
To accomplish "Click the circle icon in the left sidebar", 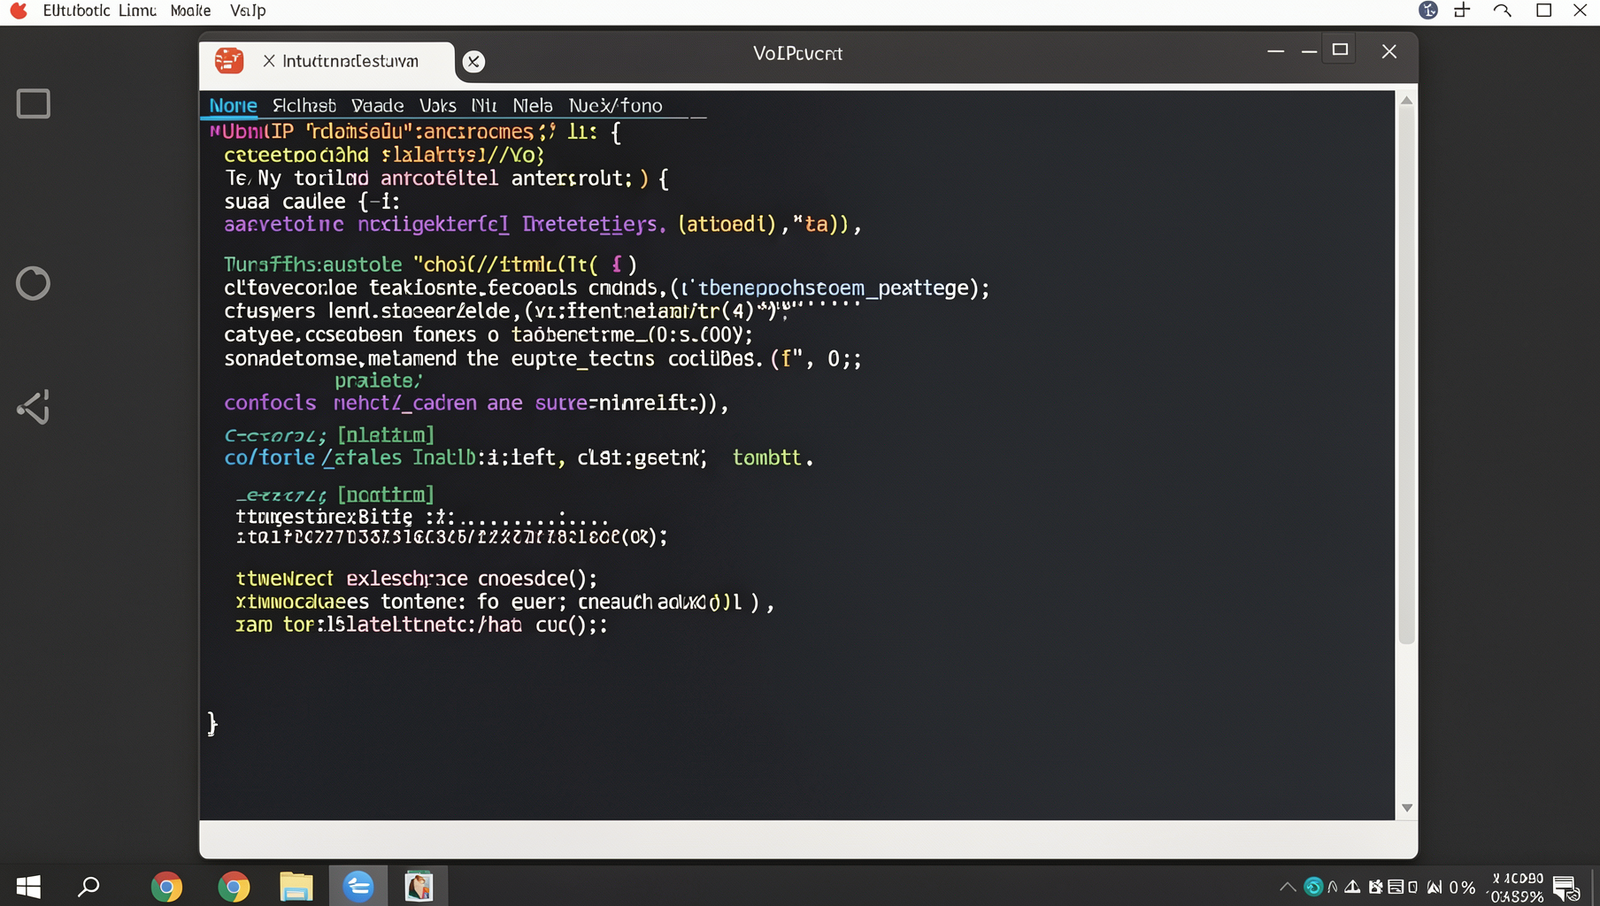I will [33, 283].
